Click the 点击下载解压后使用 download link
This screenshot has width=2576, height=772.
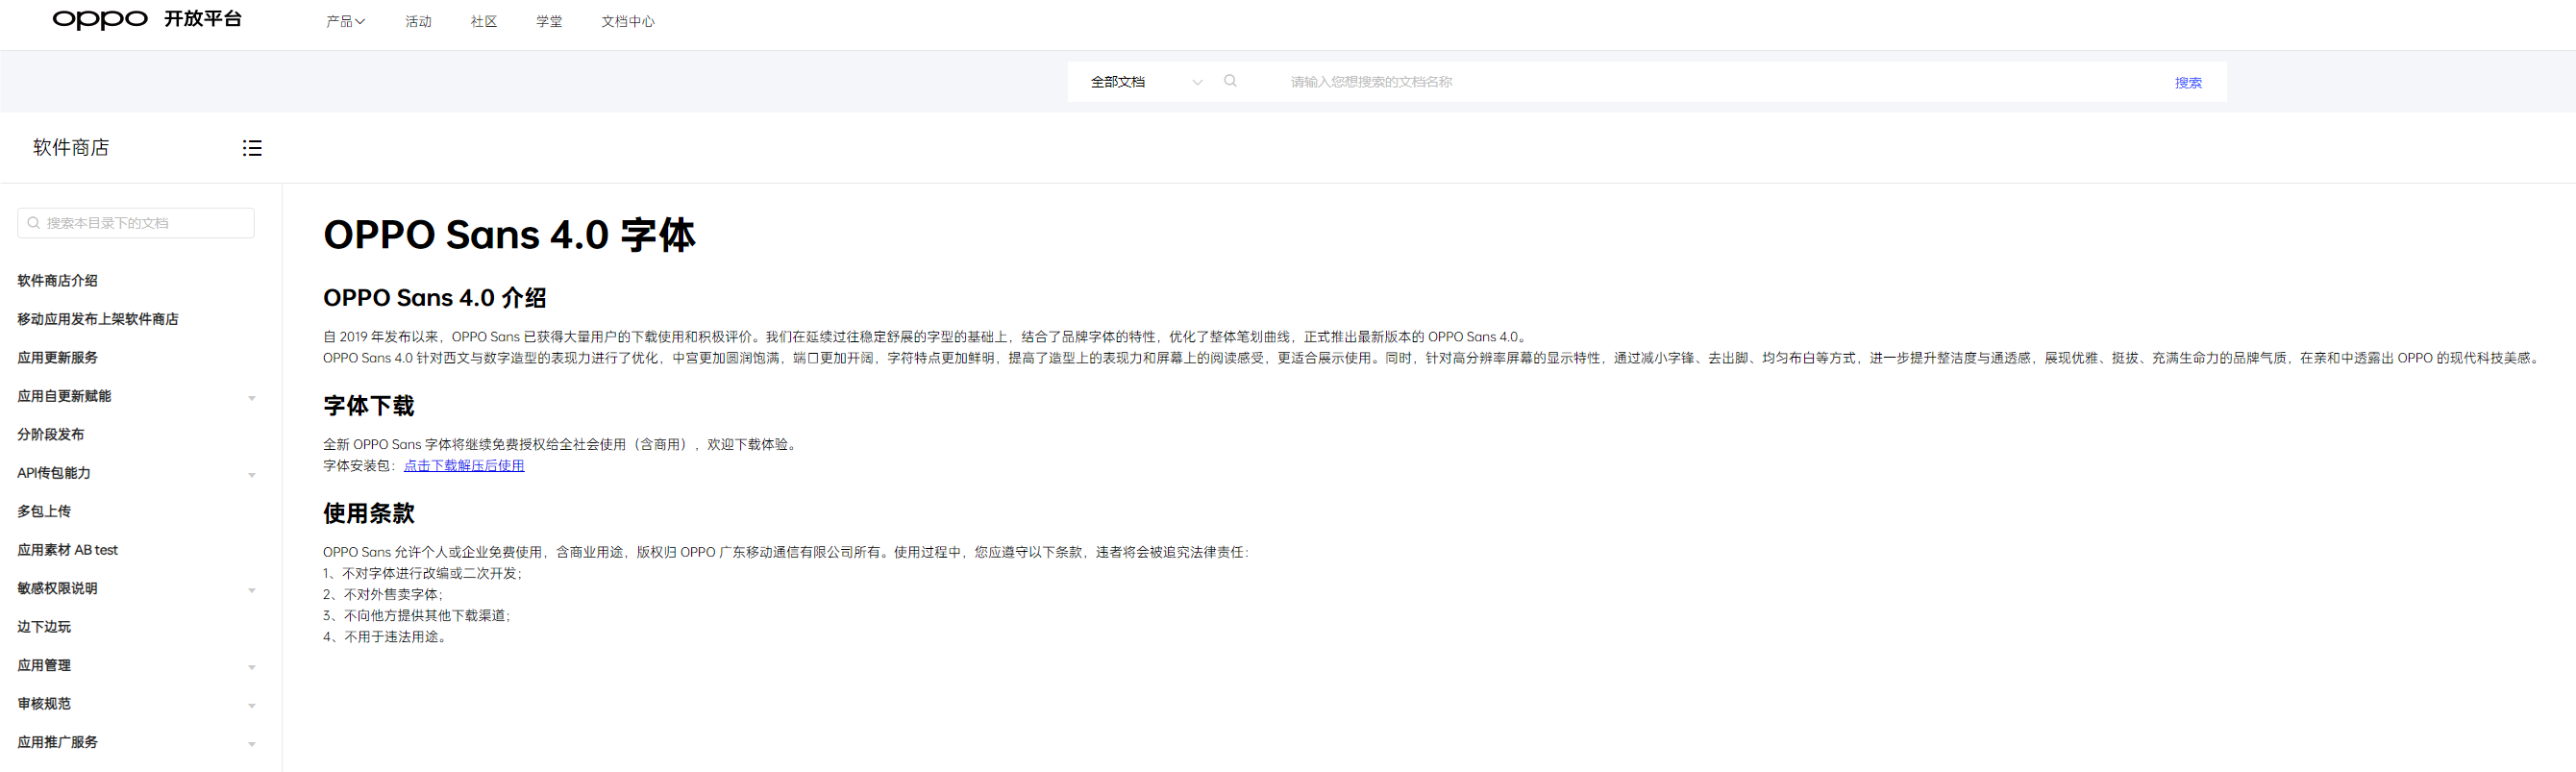point(464,466)
